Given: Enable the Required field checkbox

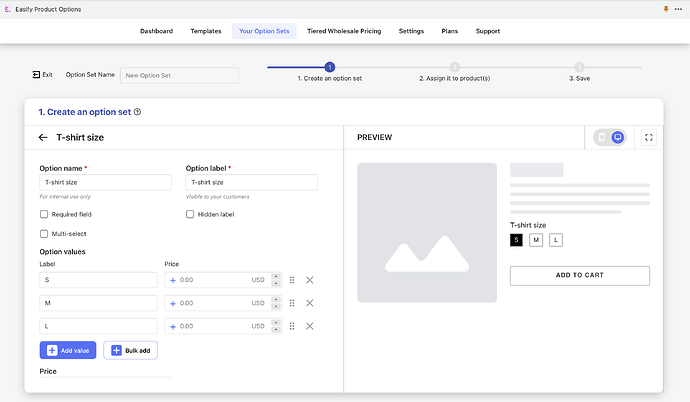Looking at the screenshot, I should point(44,214).
